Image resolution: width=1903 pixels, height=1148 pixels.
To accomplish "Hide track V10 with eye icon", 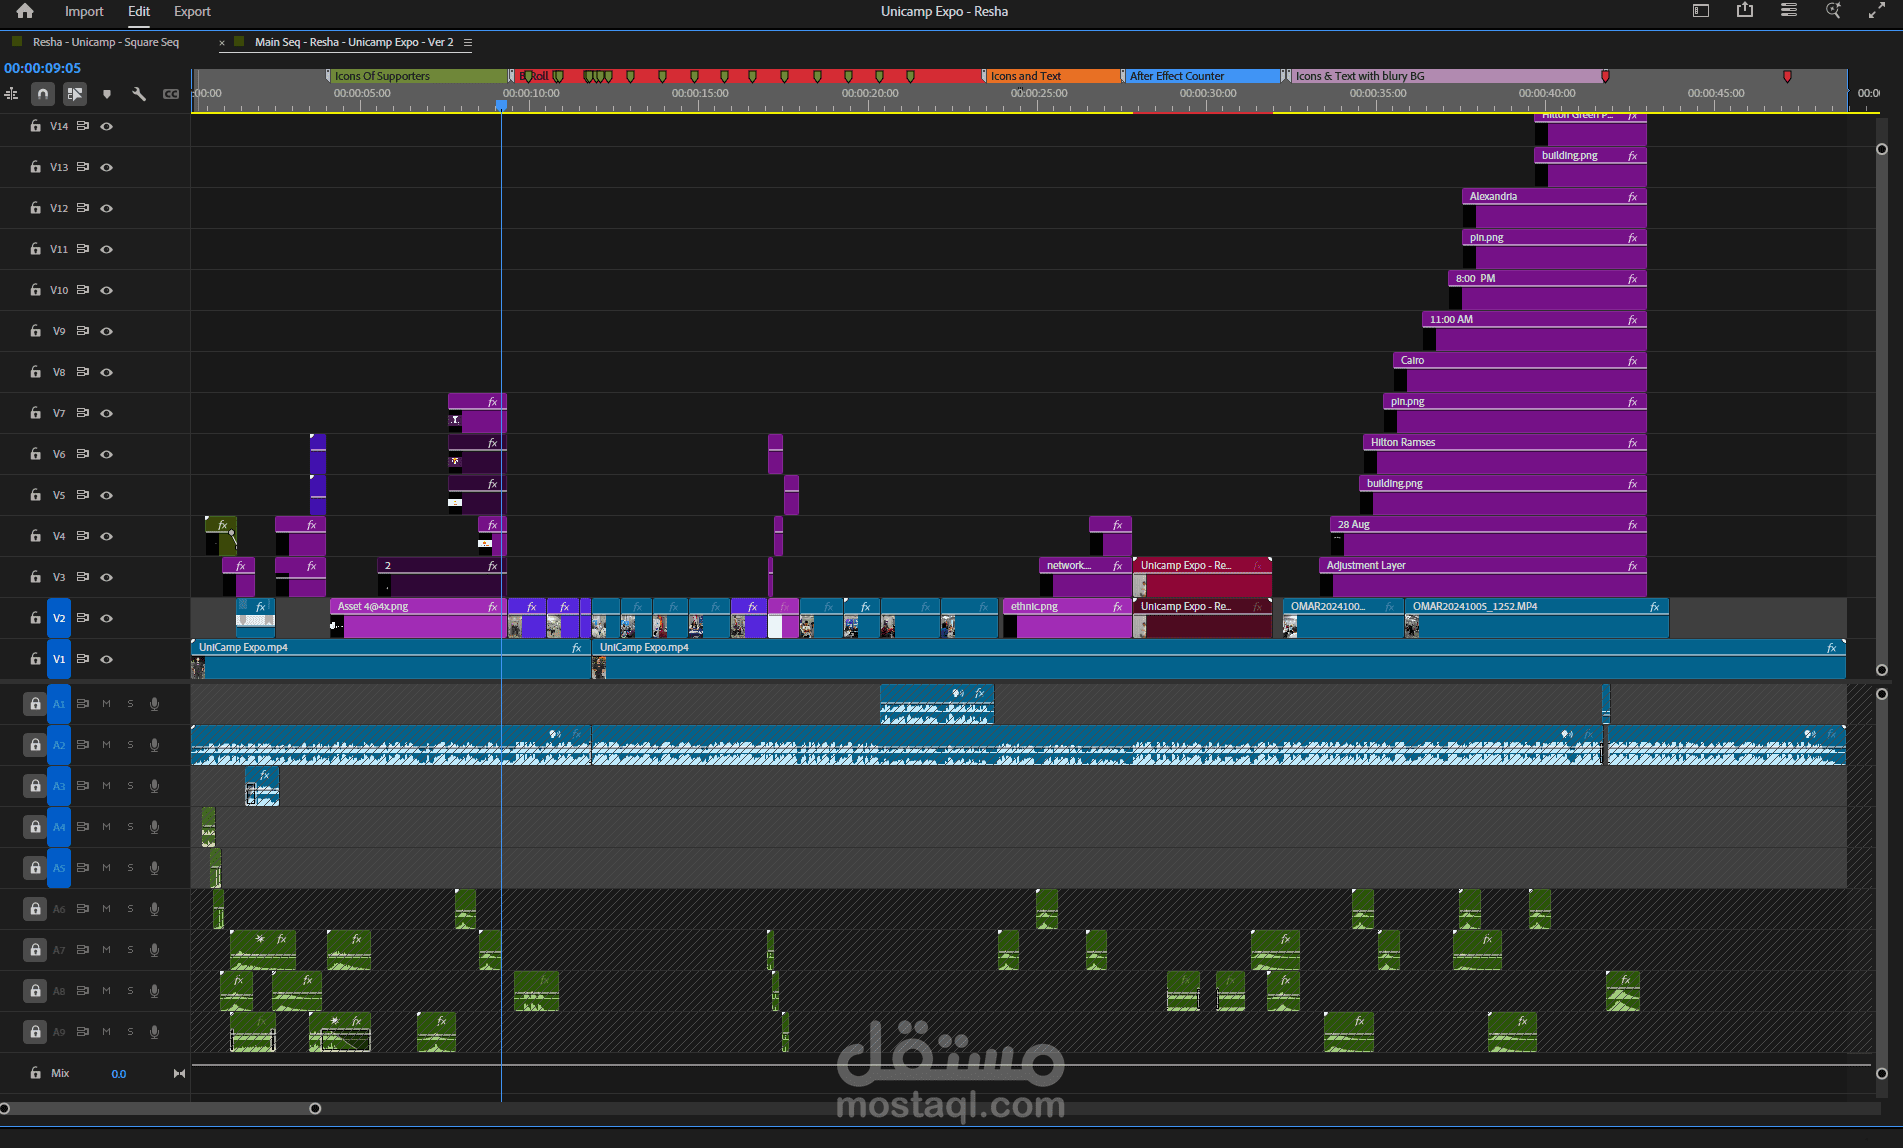I will (106, 290).
